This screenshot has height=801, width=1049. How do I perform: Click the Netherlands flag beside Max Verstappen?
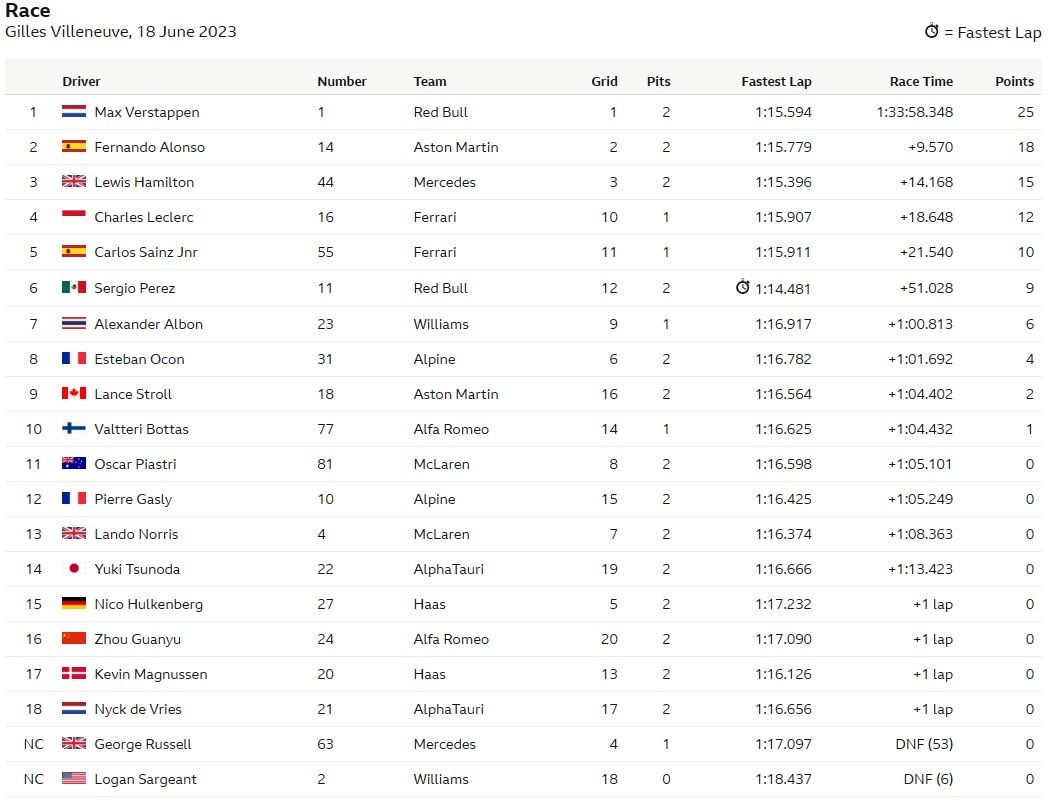pyautogui.click(x=74, y=112)
